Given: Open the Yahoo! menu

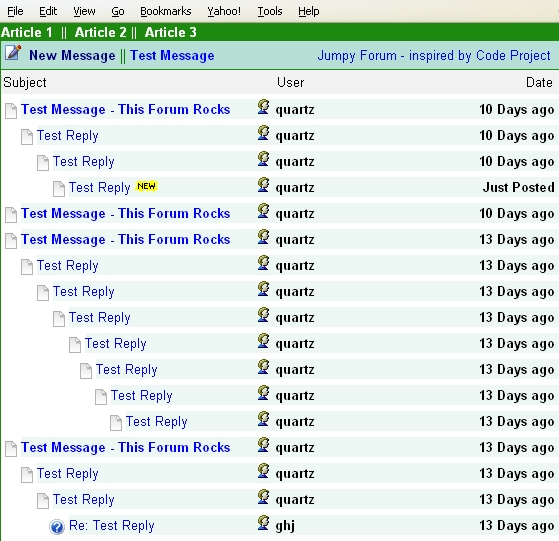Looking at the screenshot, I should (x=224, y=11).
